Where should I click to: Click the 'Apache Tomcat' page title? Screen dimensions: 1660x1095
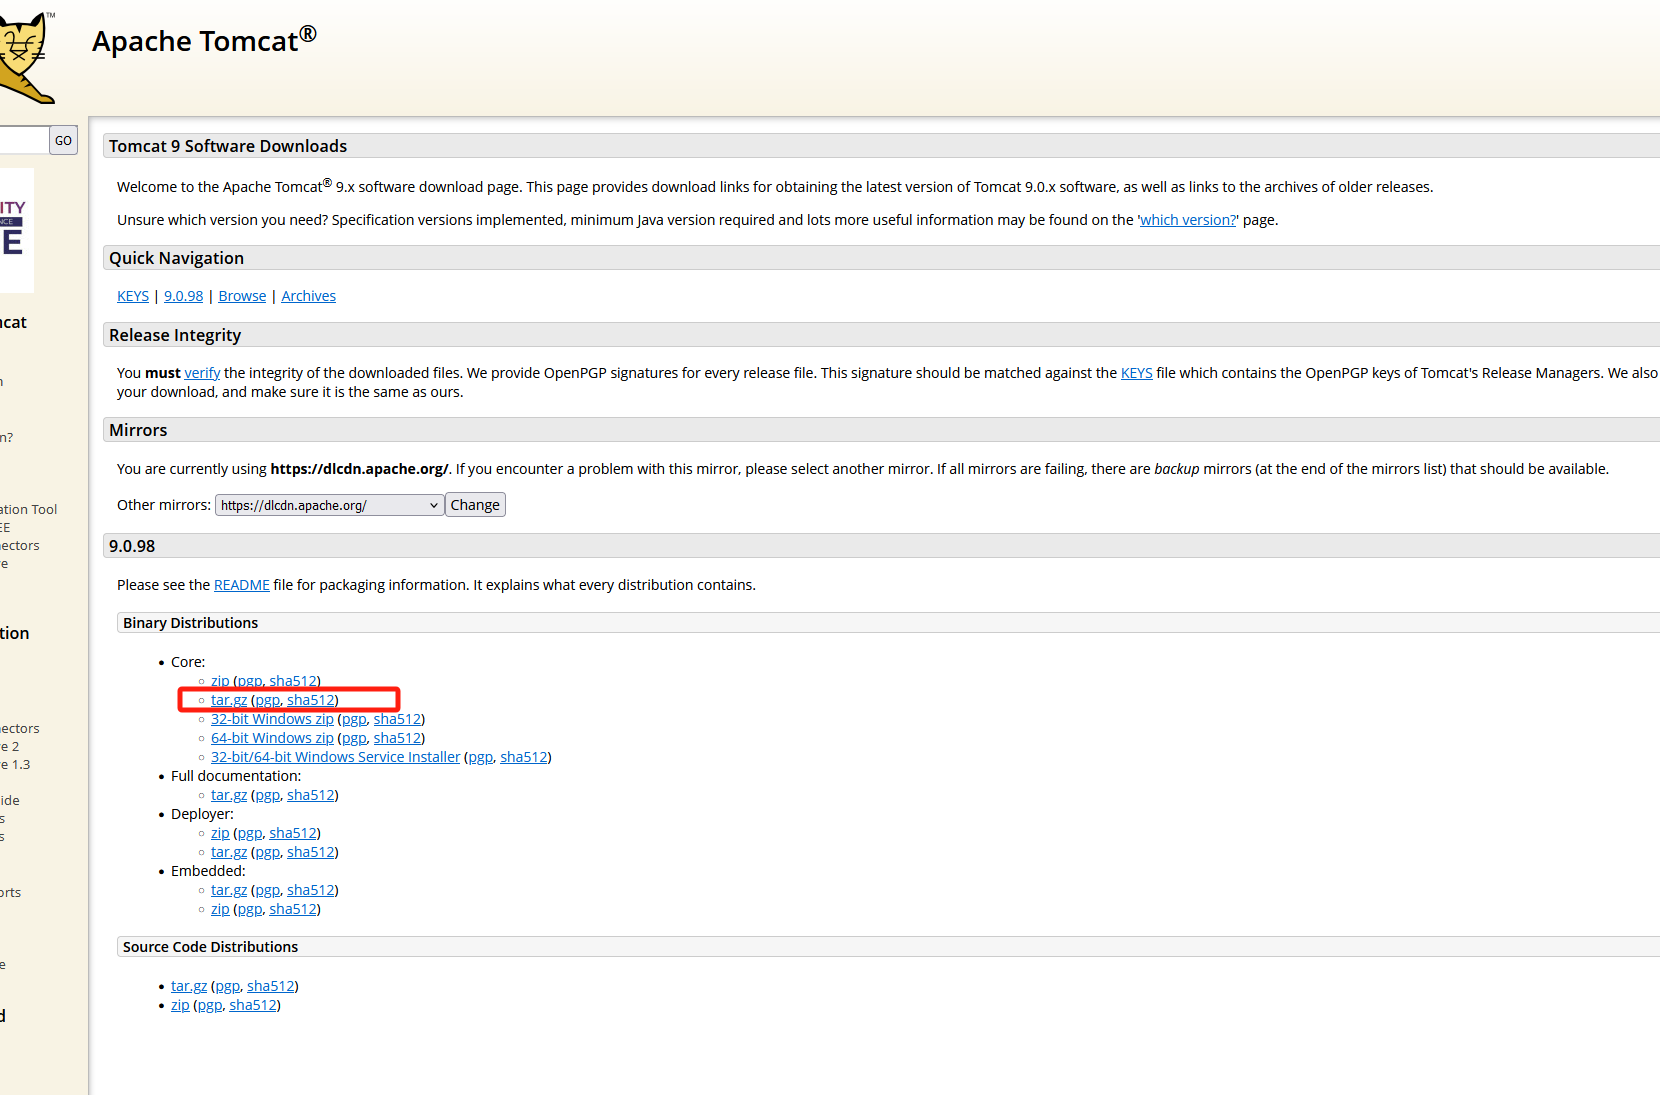[204, 40]
